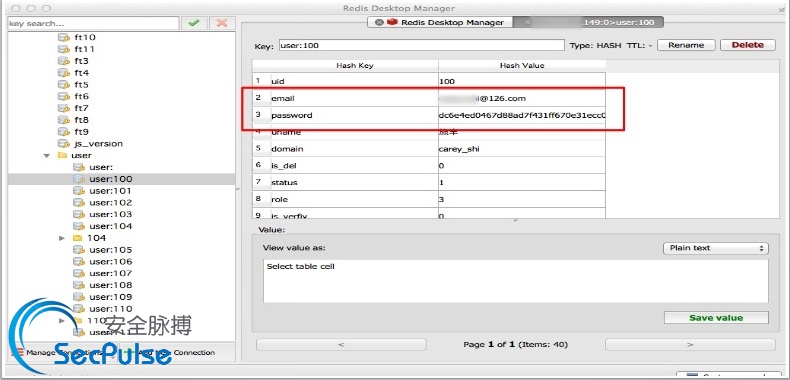
Task: Click the user:102 key icon
Action: 79,203
